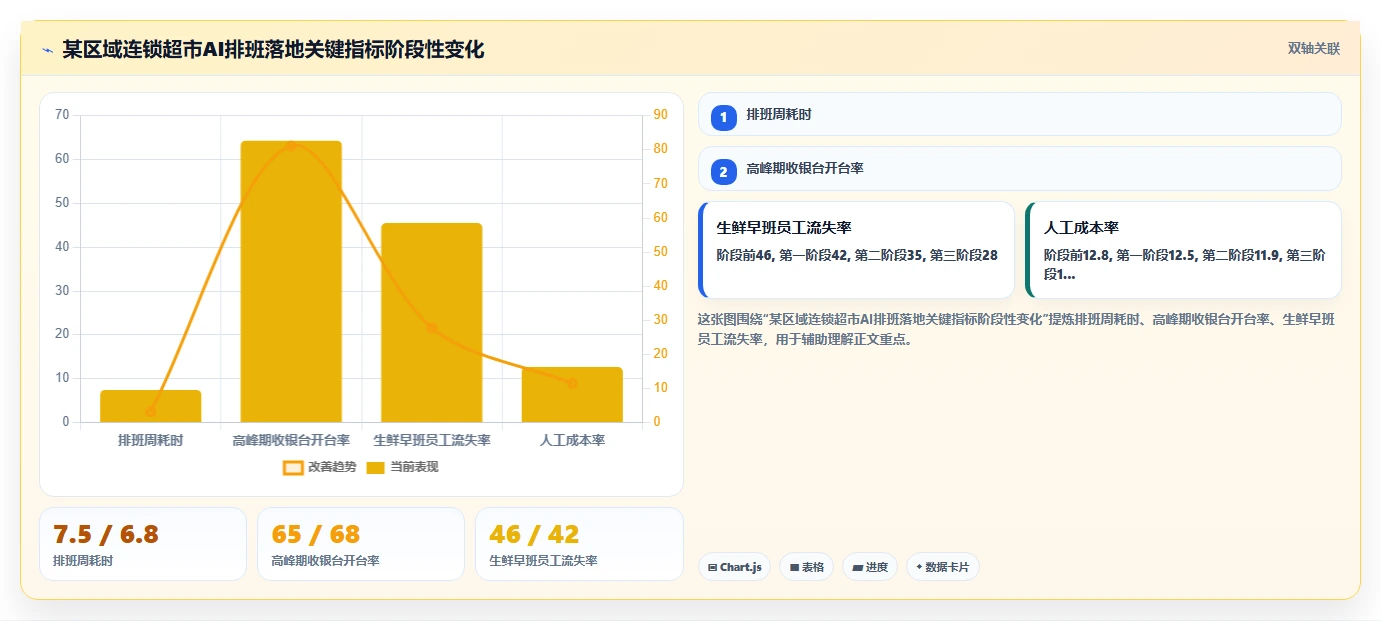Select the 生鲜早班员工流失率 bar in chart

(432, 323)
